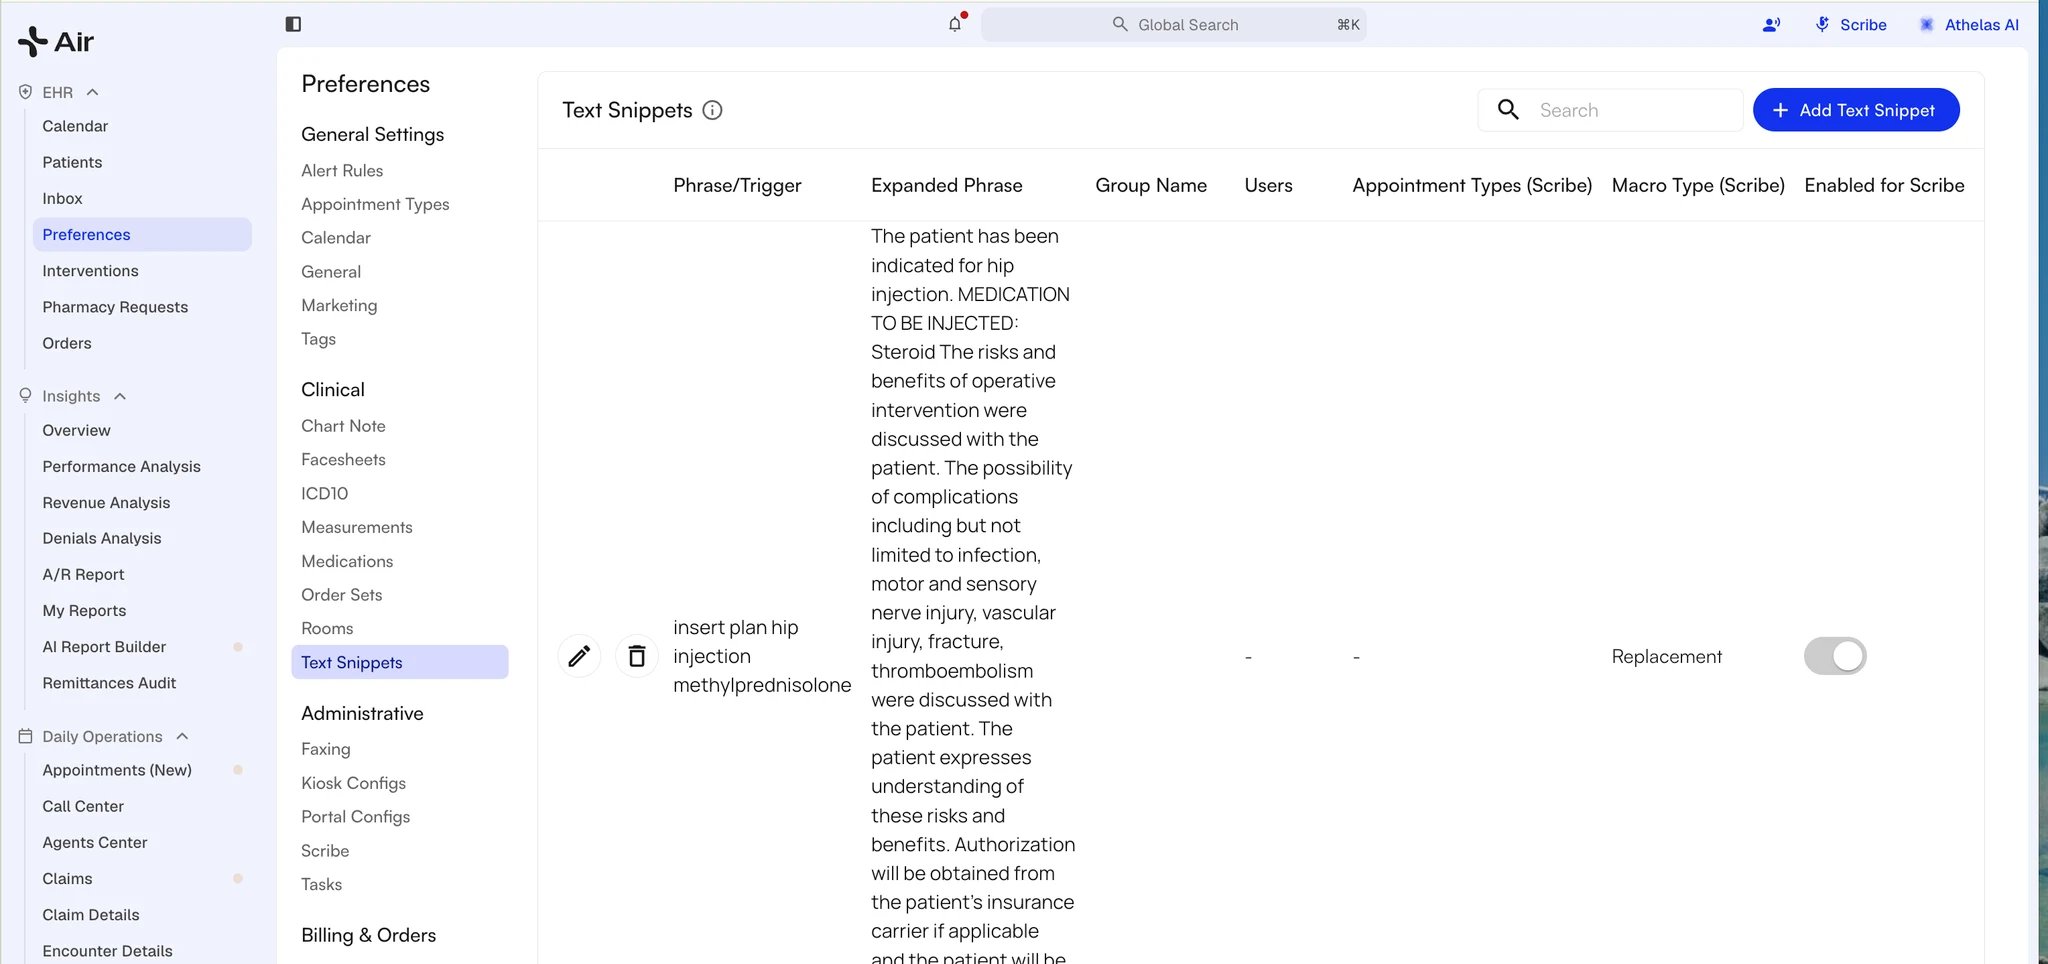The image size is (2048, 964).
Task: Click the Phrase/Trigger column header
Action: (x=737, y=185)
